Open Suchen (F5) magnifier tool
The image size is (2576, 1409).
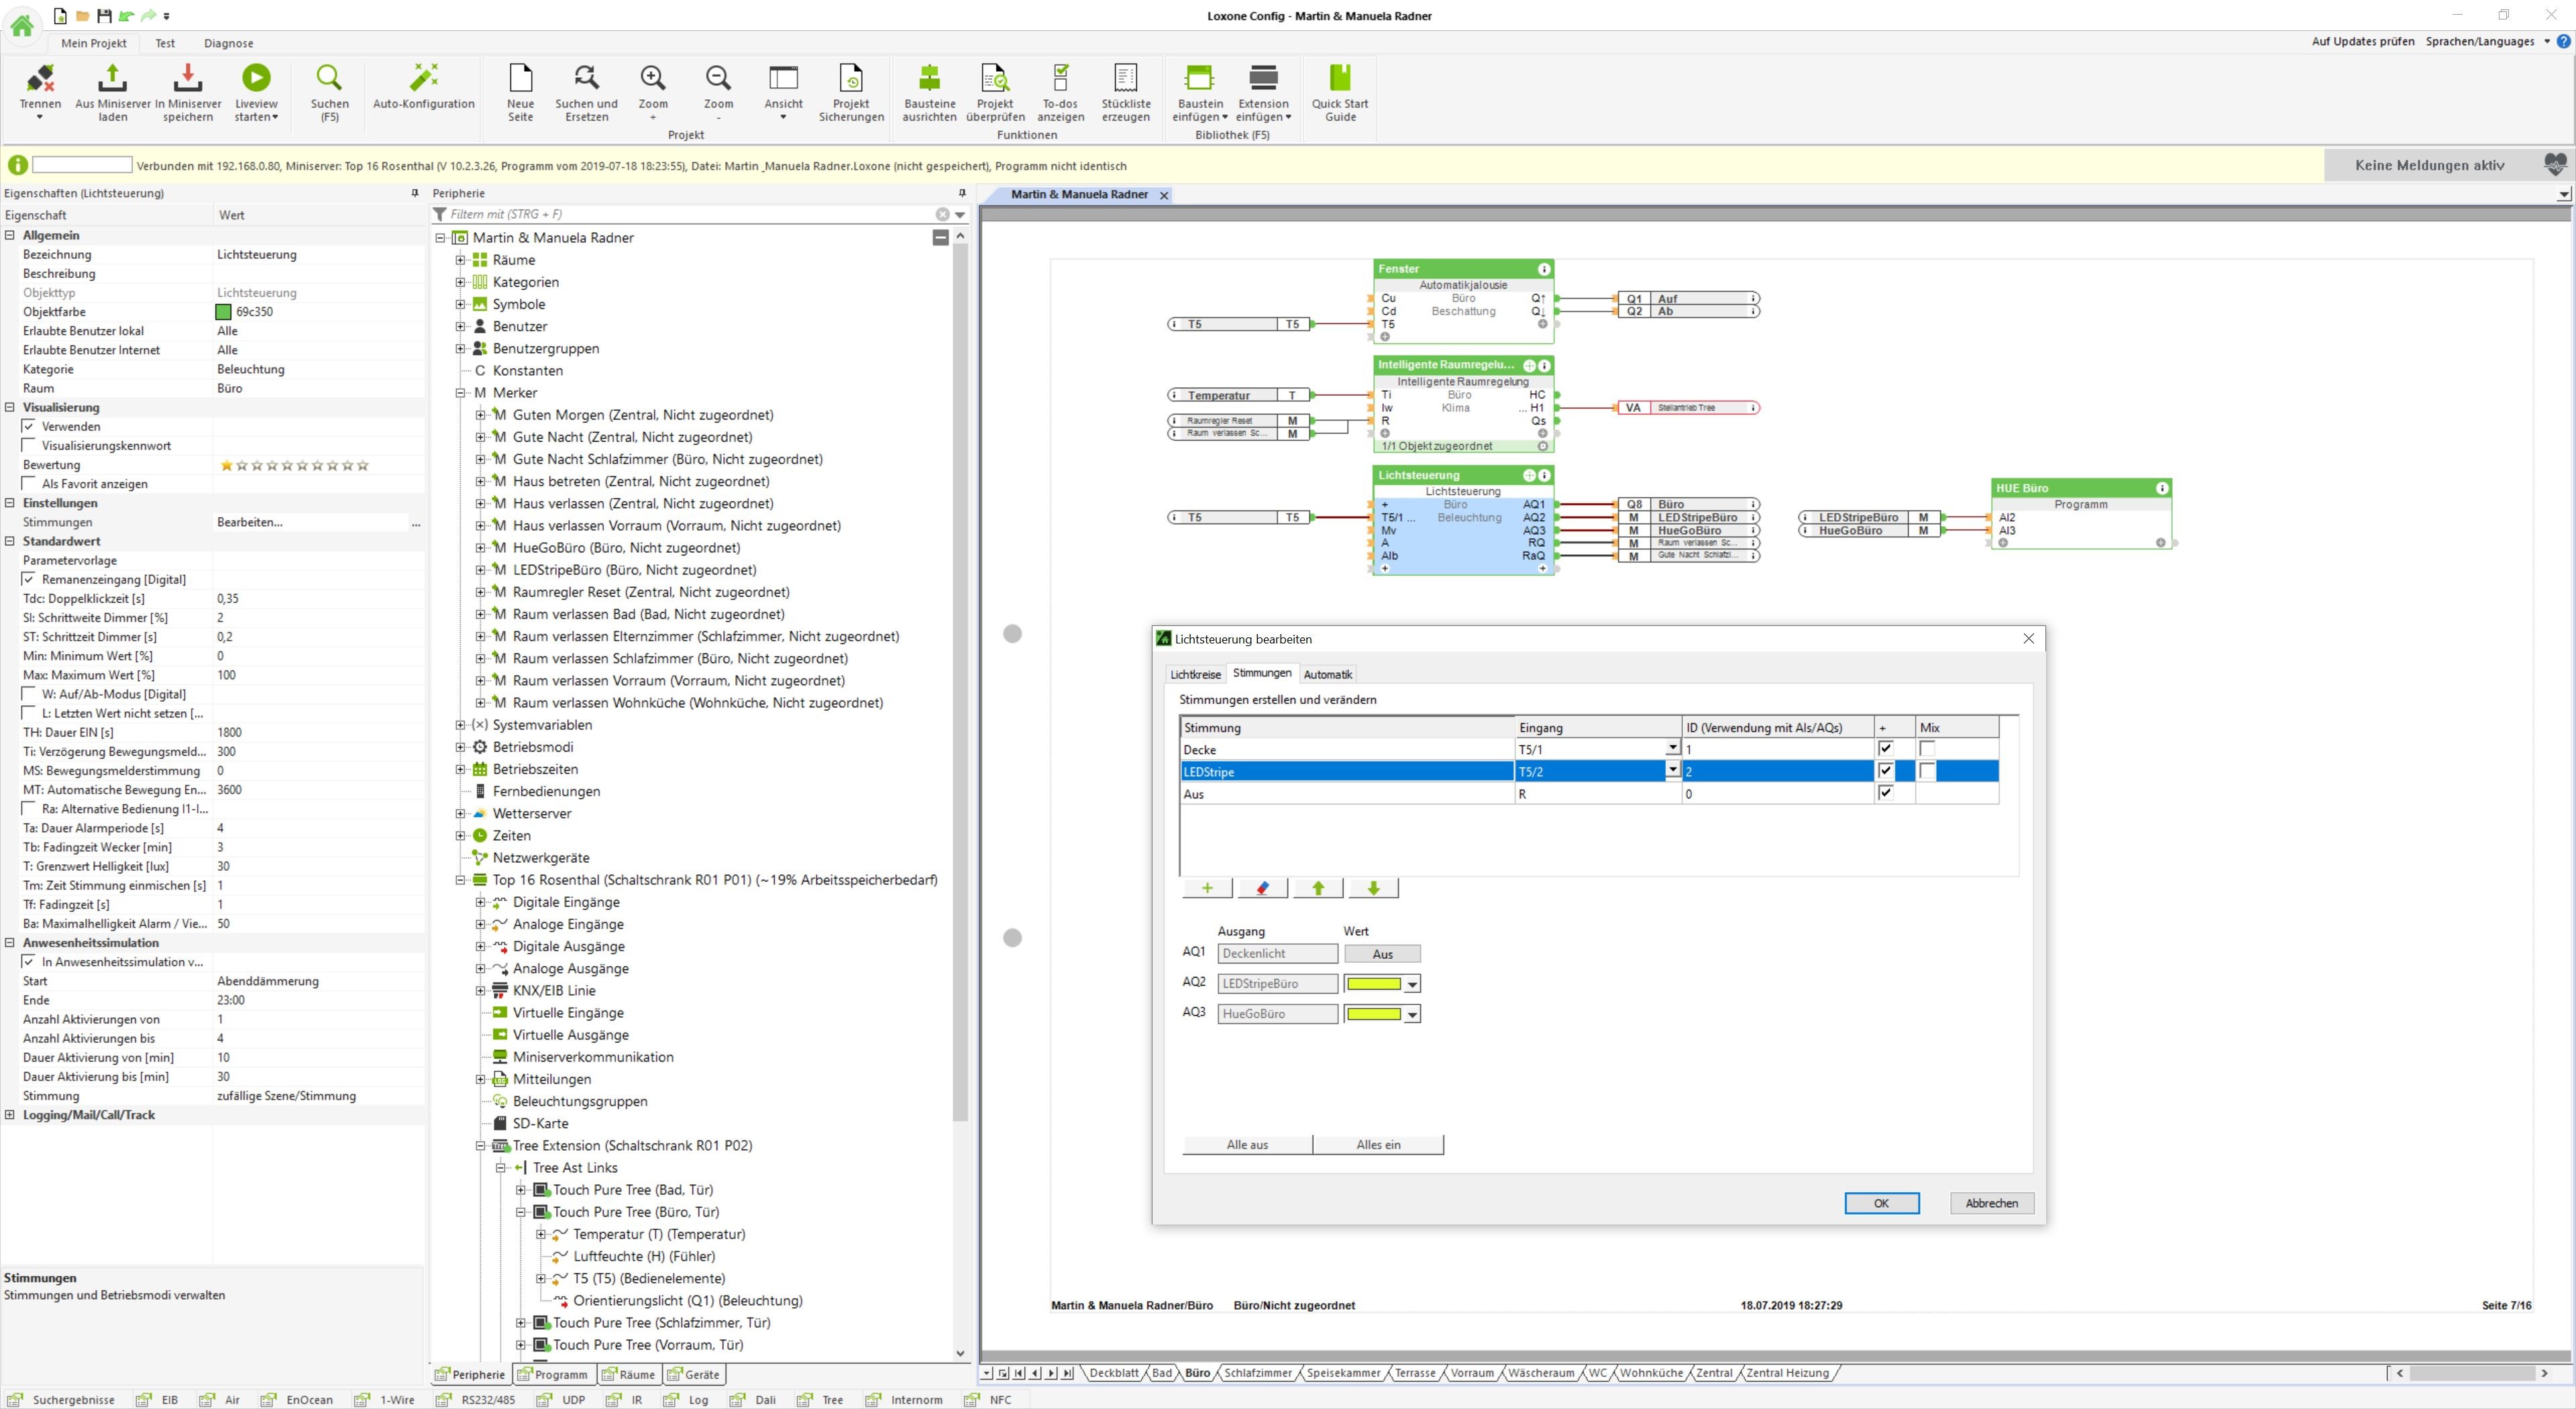pos(329,78)
